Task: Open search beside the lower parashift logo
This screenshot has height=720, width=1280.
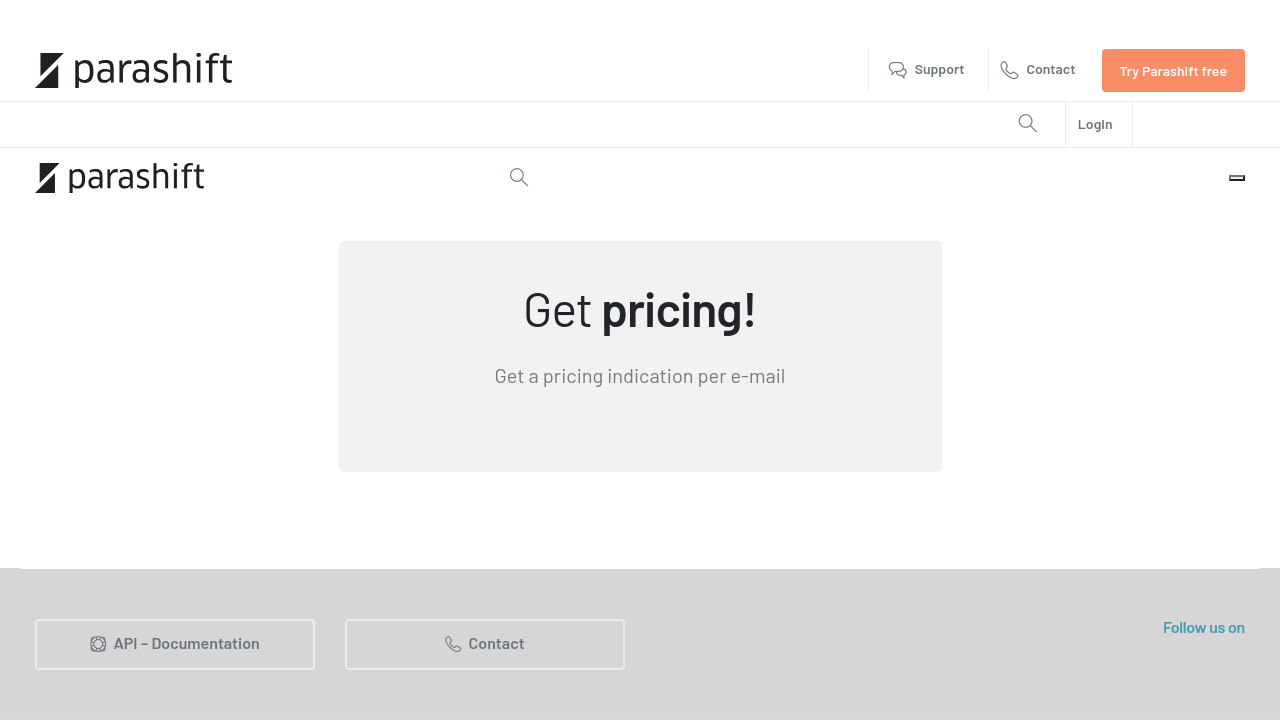Action: [x=519, y=178]
